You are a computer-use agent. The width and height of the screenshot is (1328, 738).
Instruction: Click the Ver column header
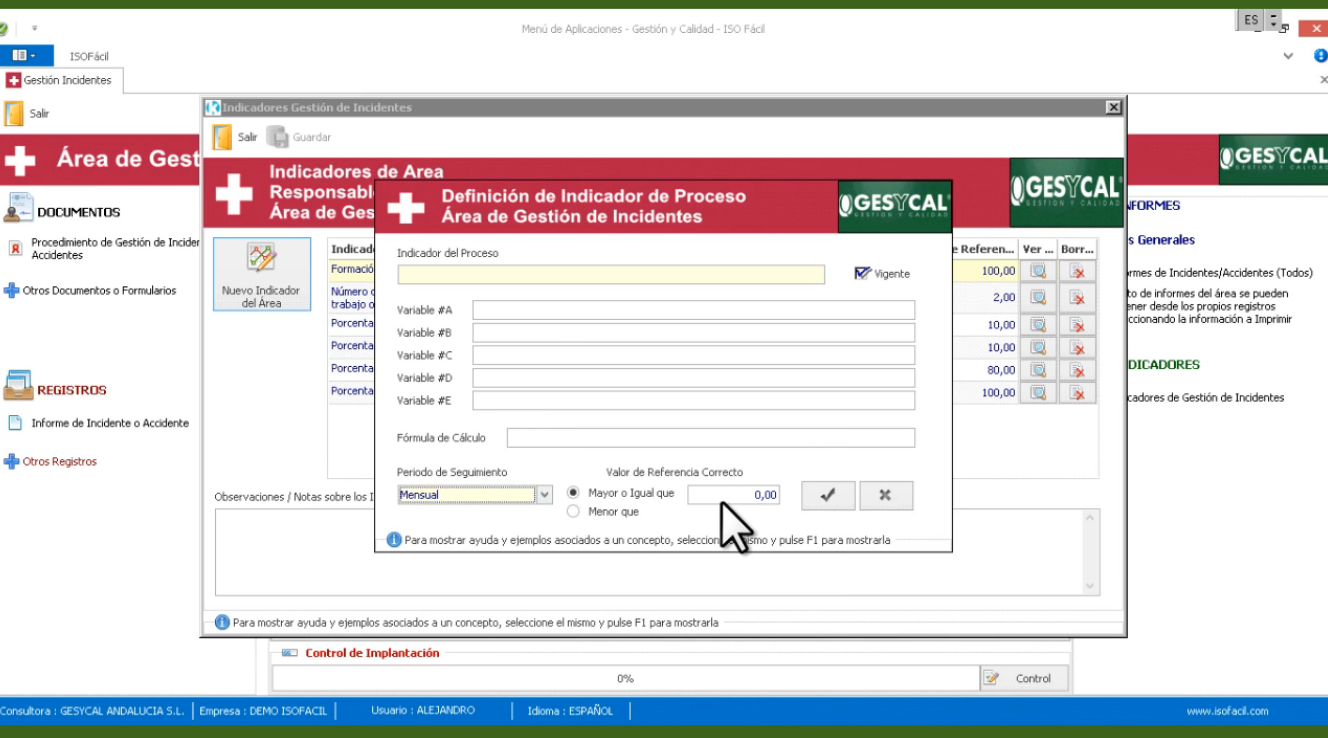pos(1038,249)
